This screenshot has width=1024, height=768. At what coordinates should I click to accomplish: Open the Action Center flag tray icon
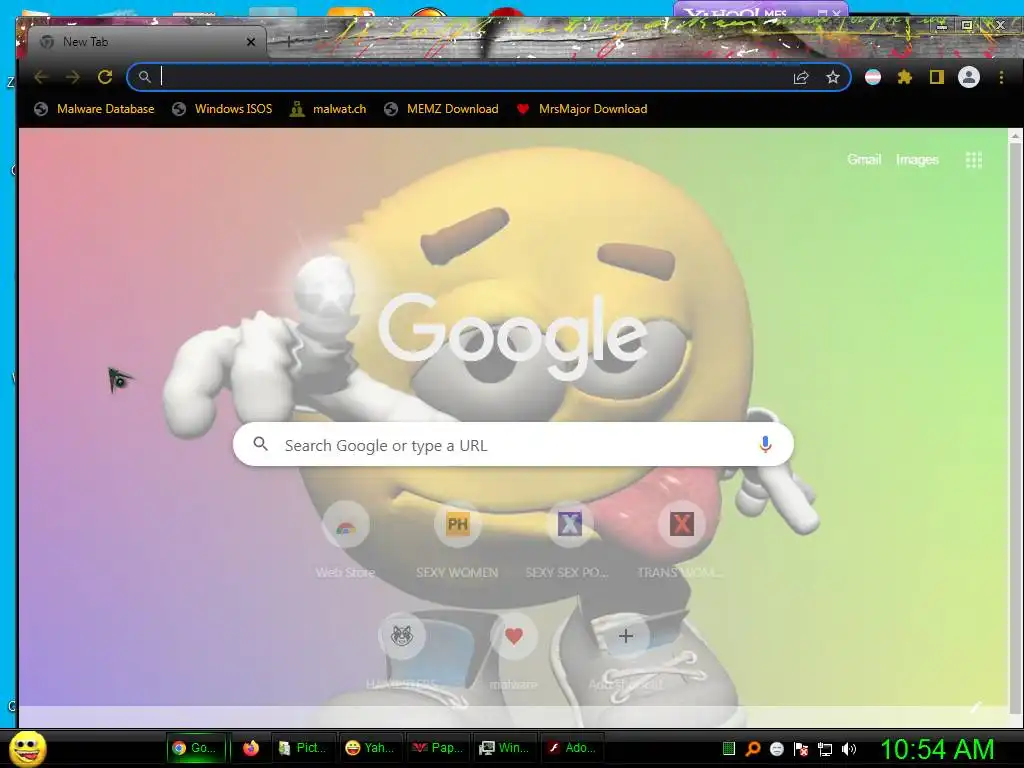(x=801, y=749)
